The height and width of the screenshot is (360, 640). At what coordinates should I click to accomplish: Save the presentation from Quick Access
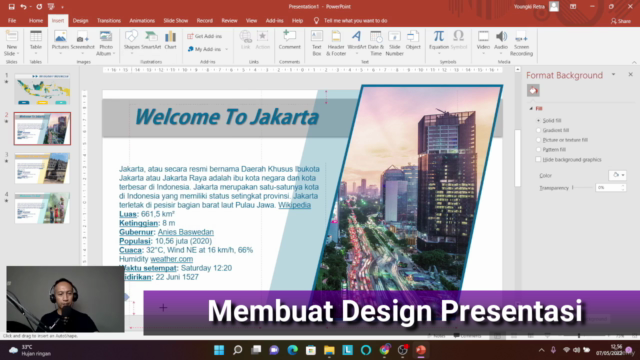tap(11, 7)
